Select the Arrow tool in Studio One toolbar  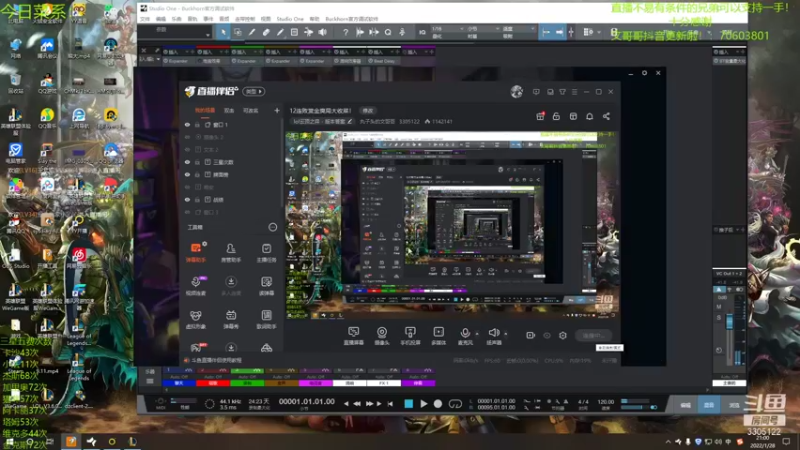coord(223,32)
